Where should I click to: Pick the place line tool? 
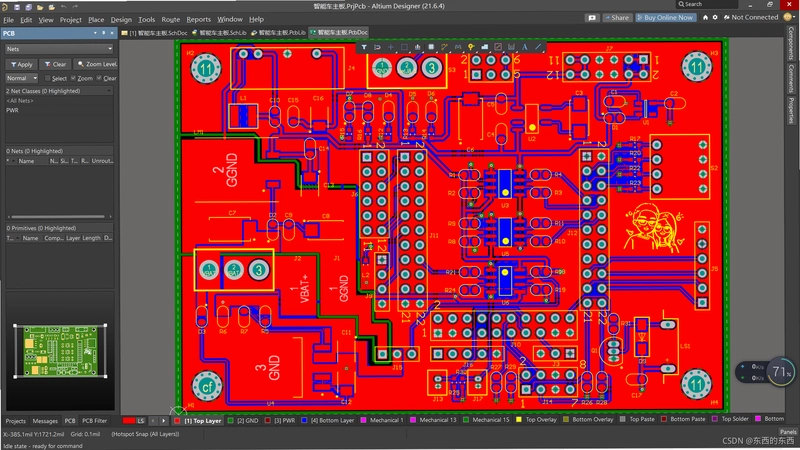click(538, 47)
